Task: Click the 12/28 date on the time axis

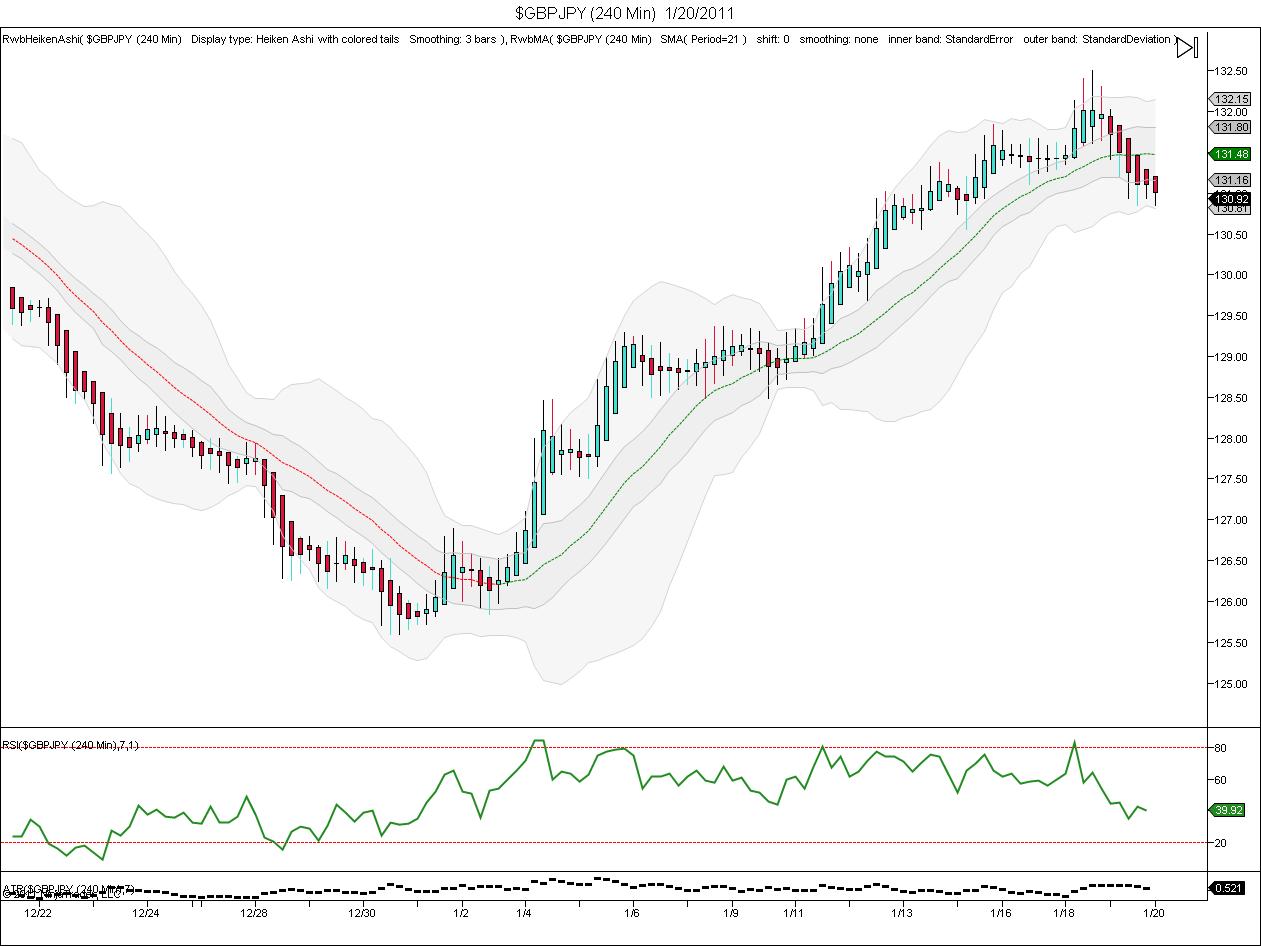Action: pos(254,912)
